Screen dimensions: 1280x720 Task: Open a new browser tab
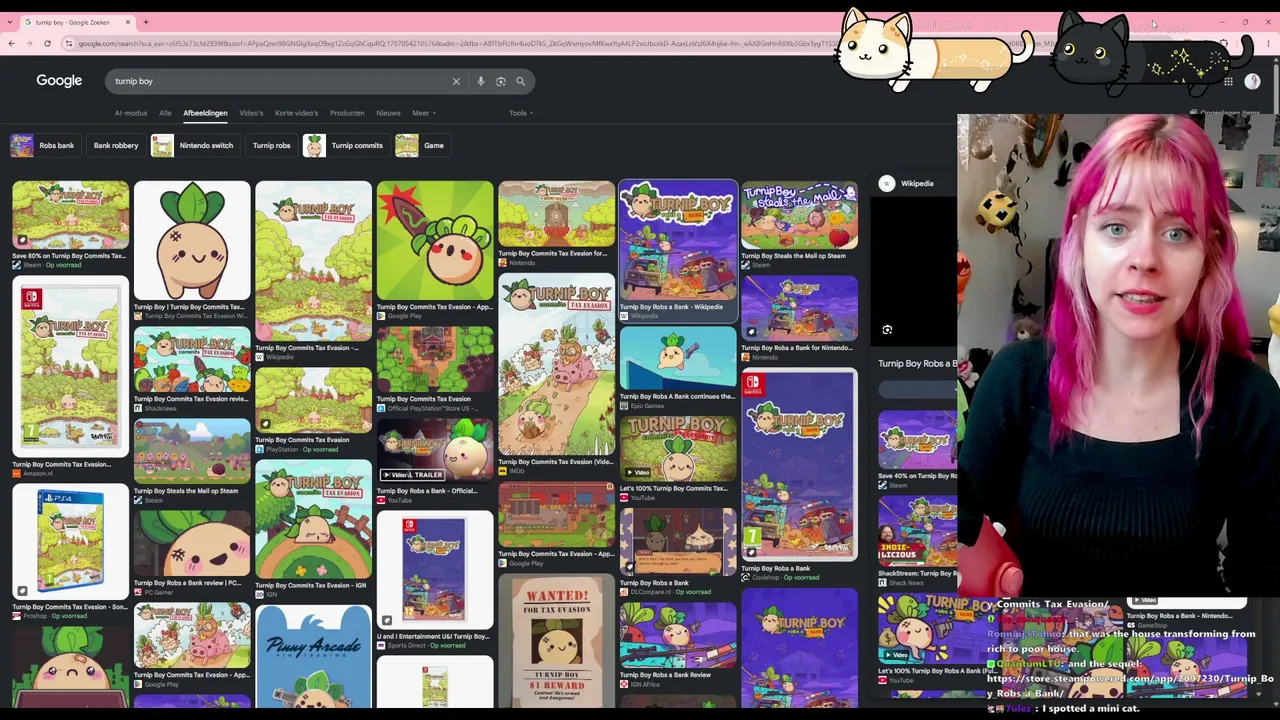click(x=145, y=22)
